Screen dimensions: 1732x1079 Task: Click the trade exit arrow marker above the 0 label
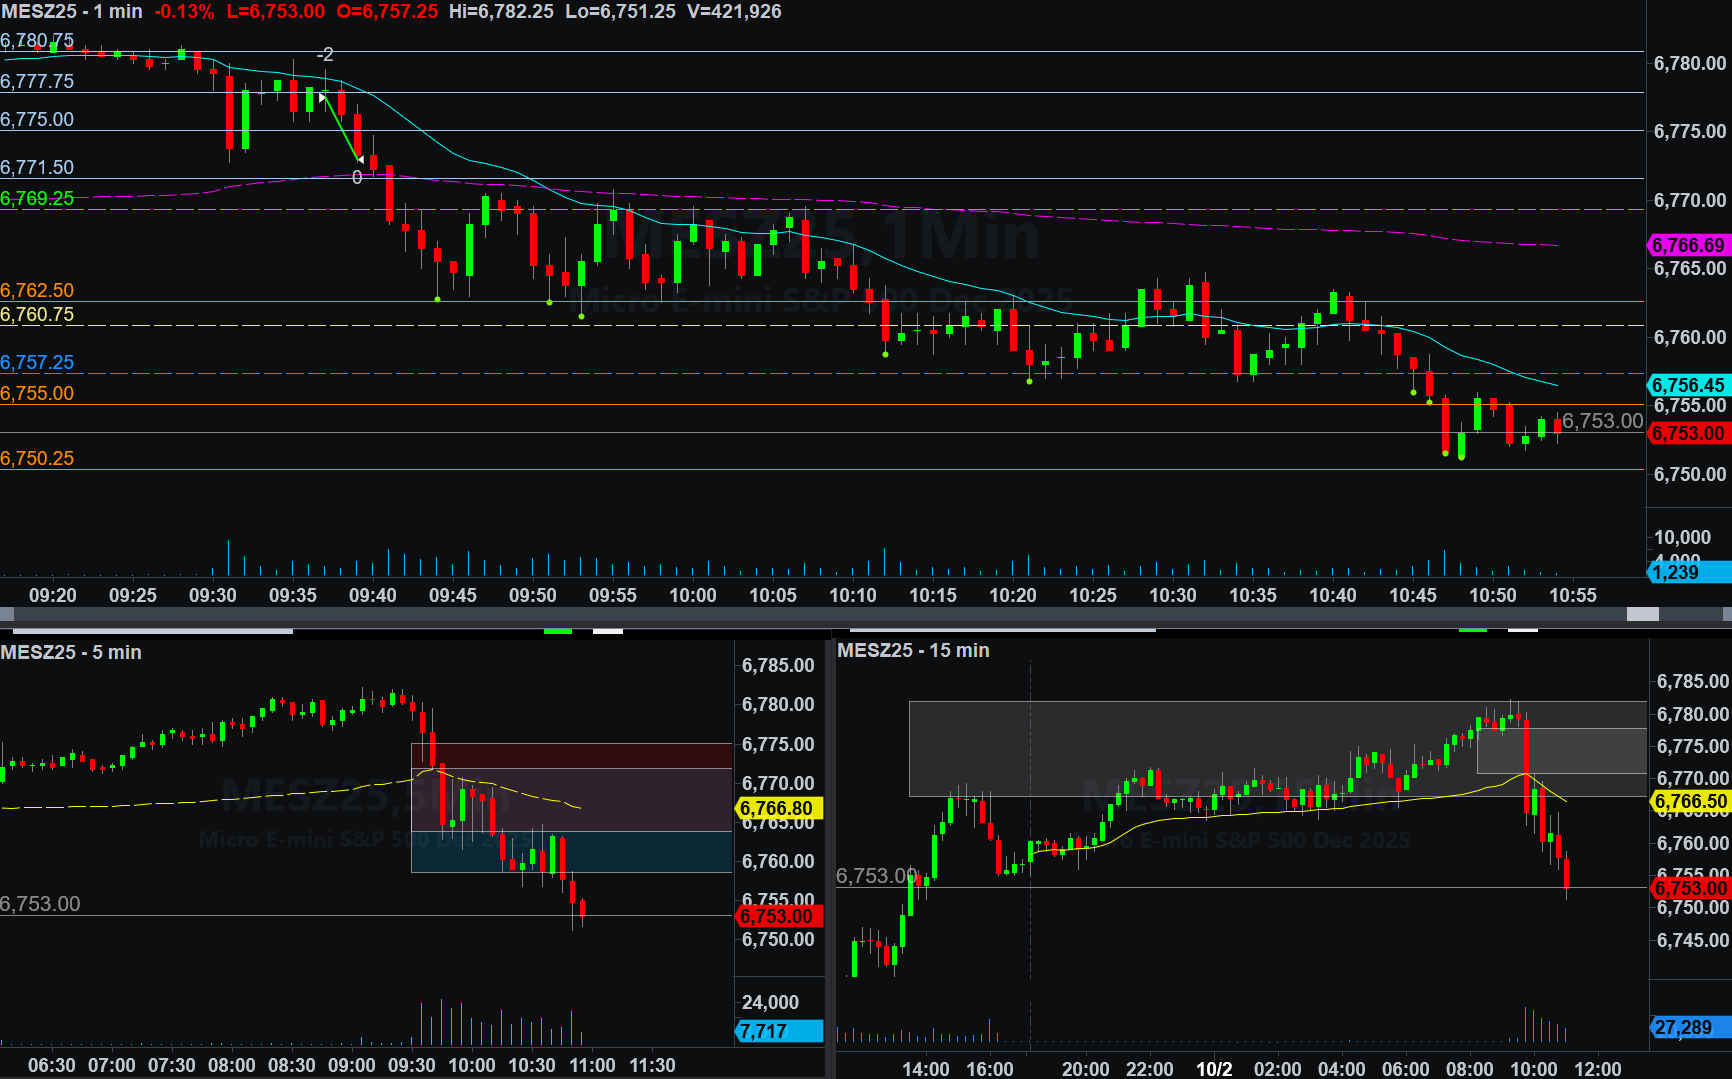click(x=360, y=159)
